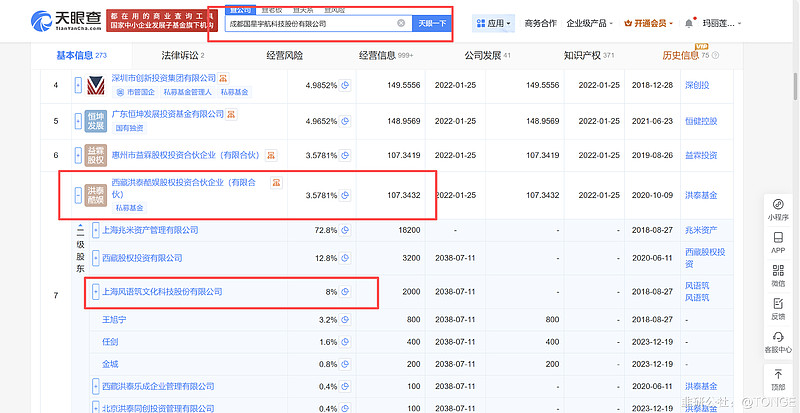Show pie chart for 上海风语筑 8% share

coord(345,292)
